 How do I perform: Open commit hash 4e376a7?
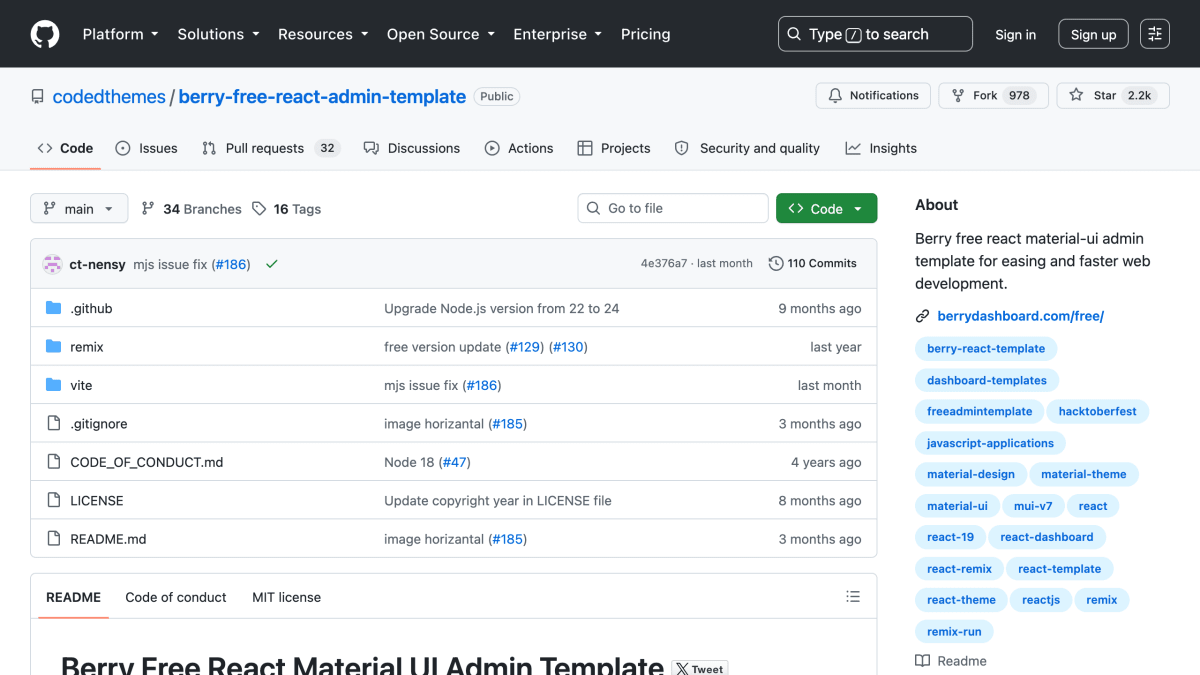(x=664, y=264)
